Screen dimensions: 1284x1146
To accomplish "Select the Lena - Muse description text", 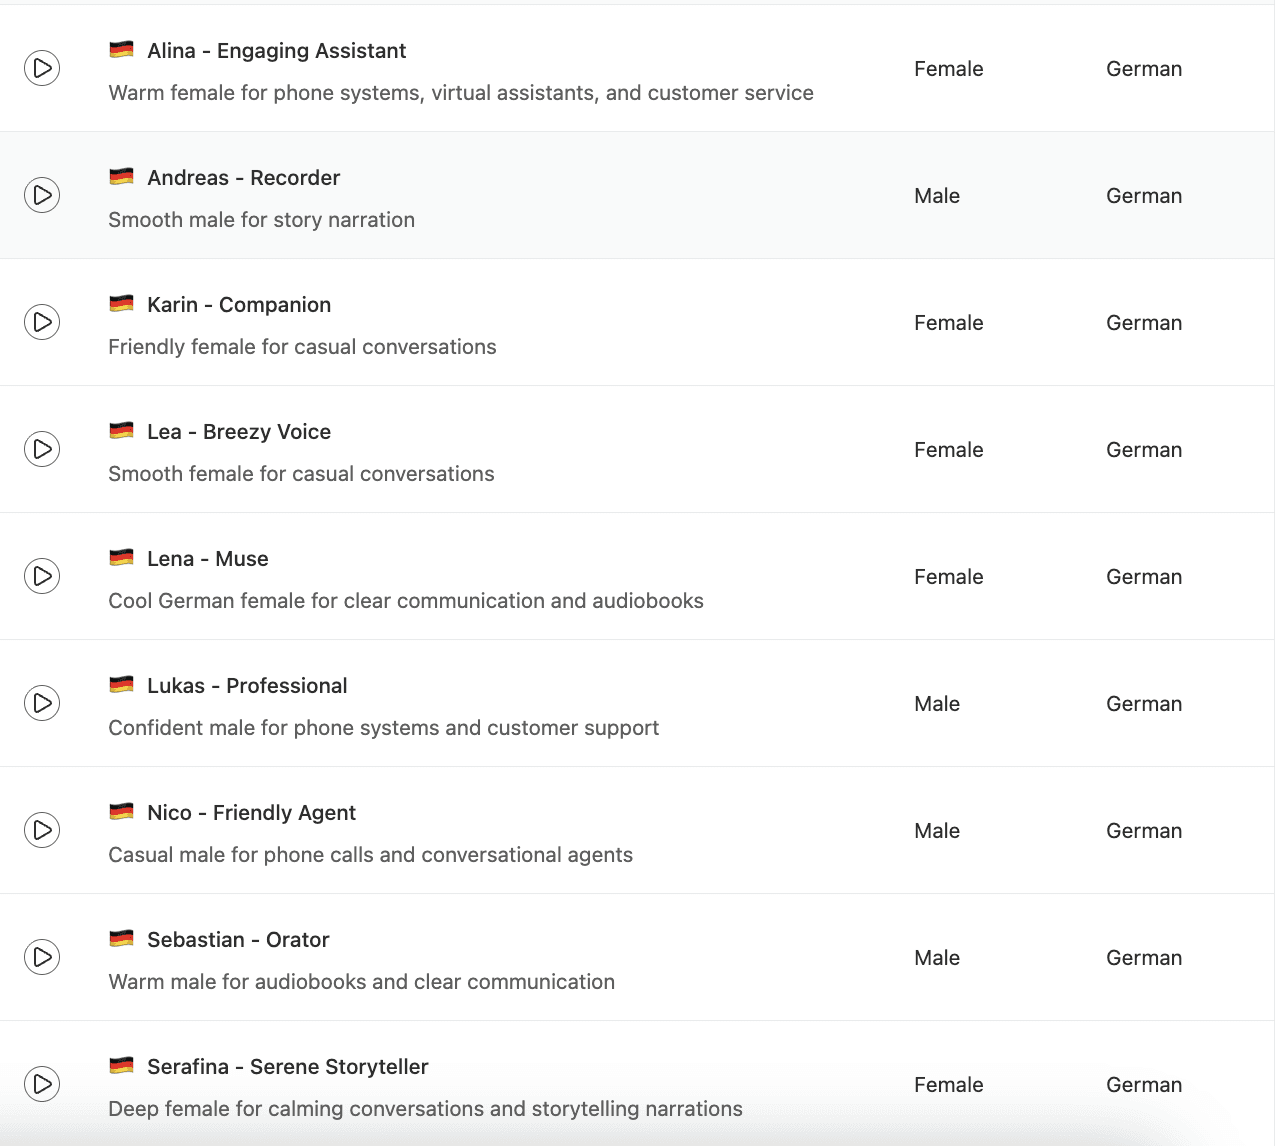I will tap(406, 601).
